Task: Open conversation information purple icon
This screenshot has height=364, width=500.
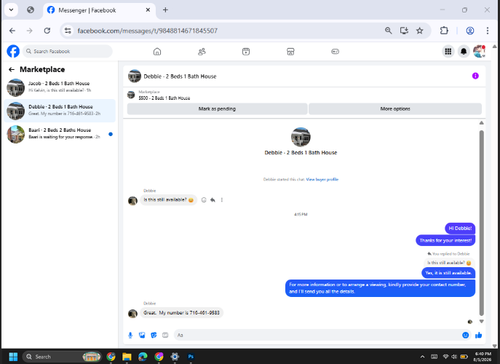Action: pyautogui.click(x=475, y=76)
